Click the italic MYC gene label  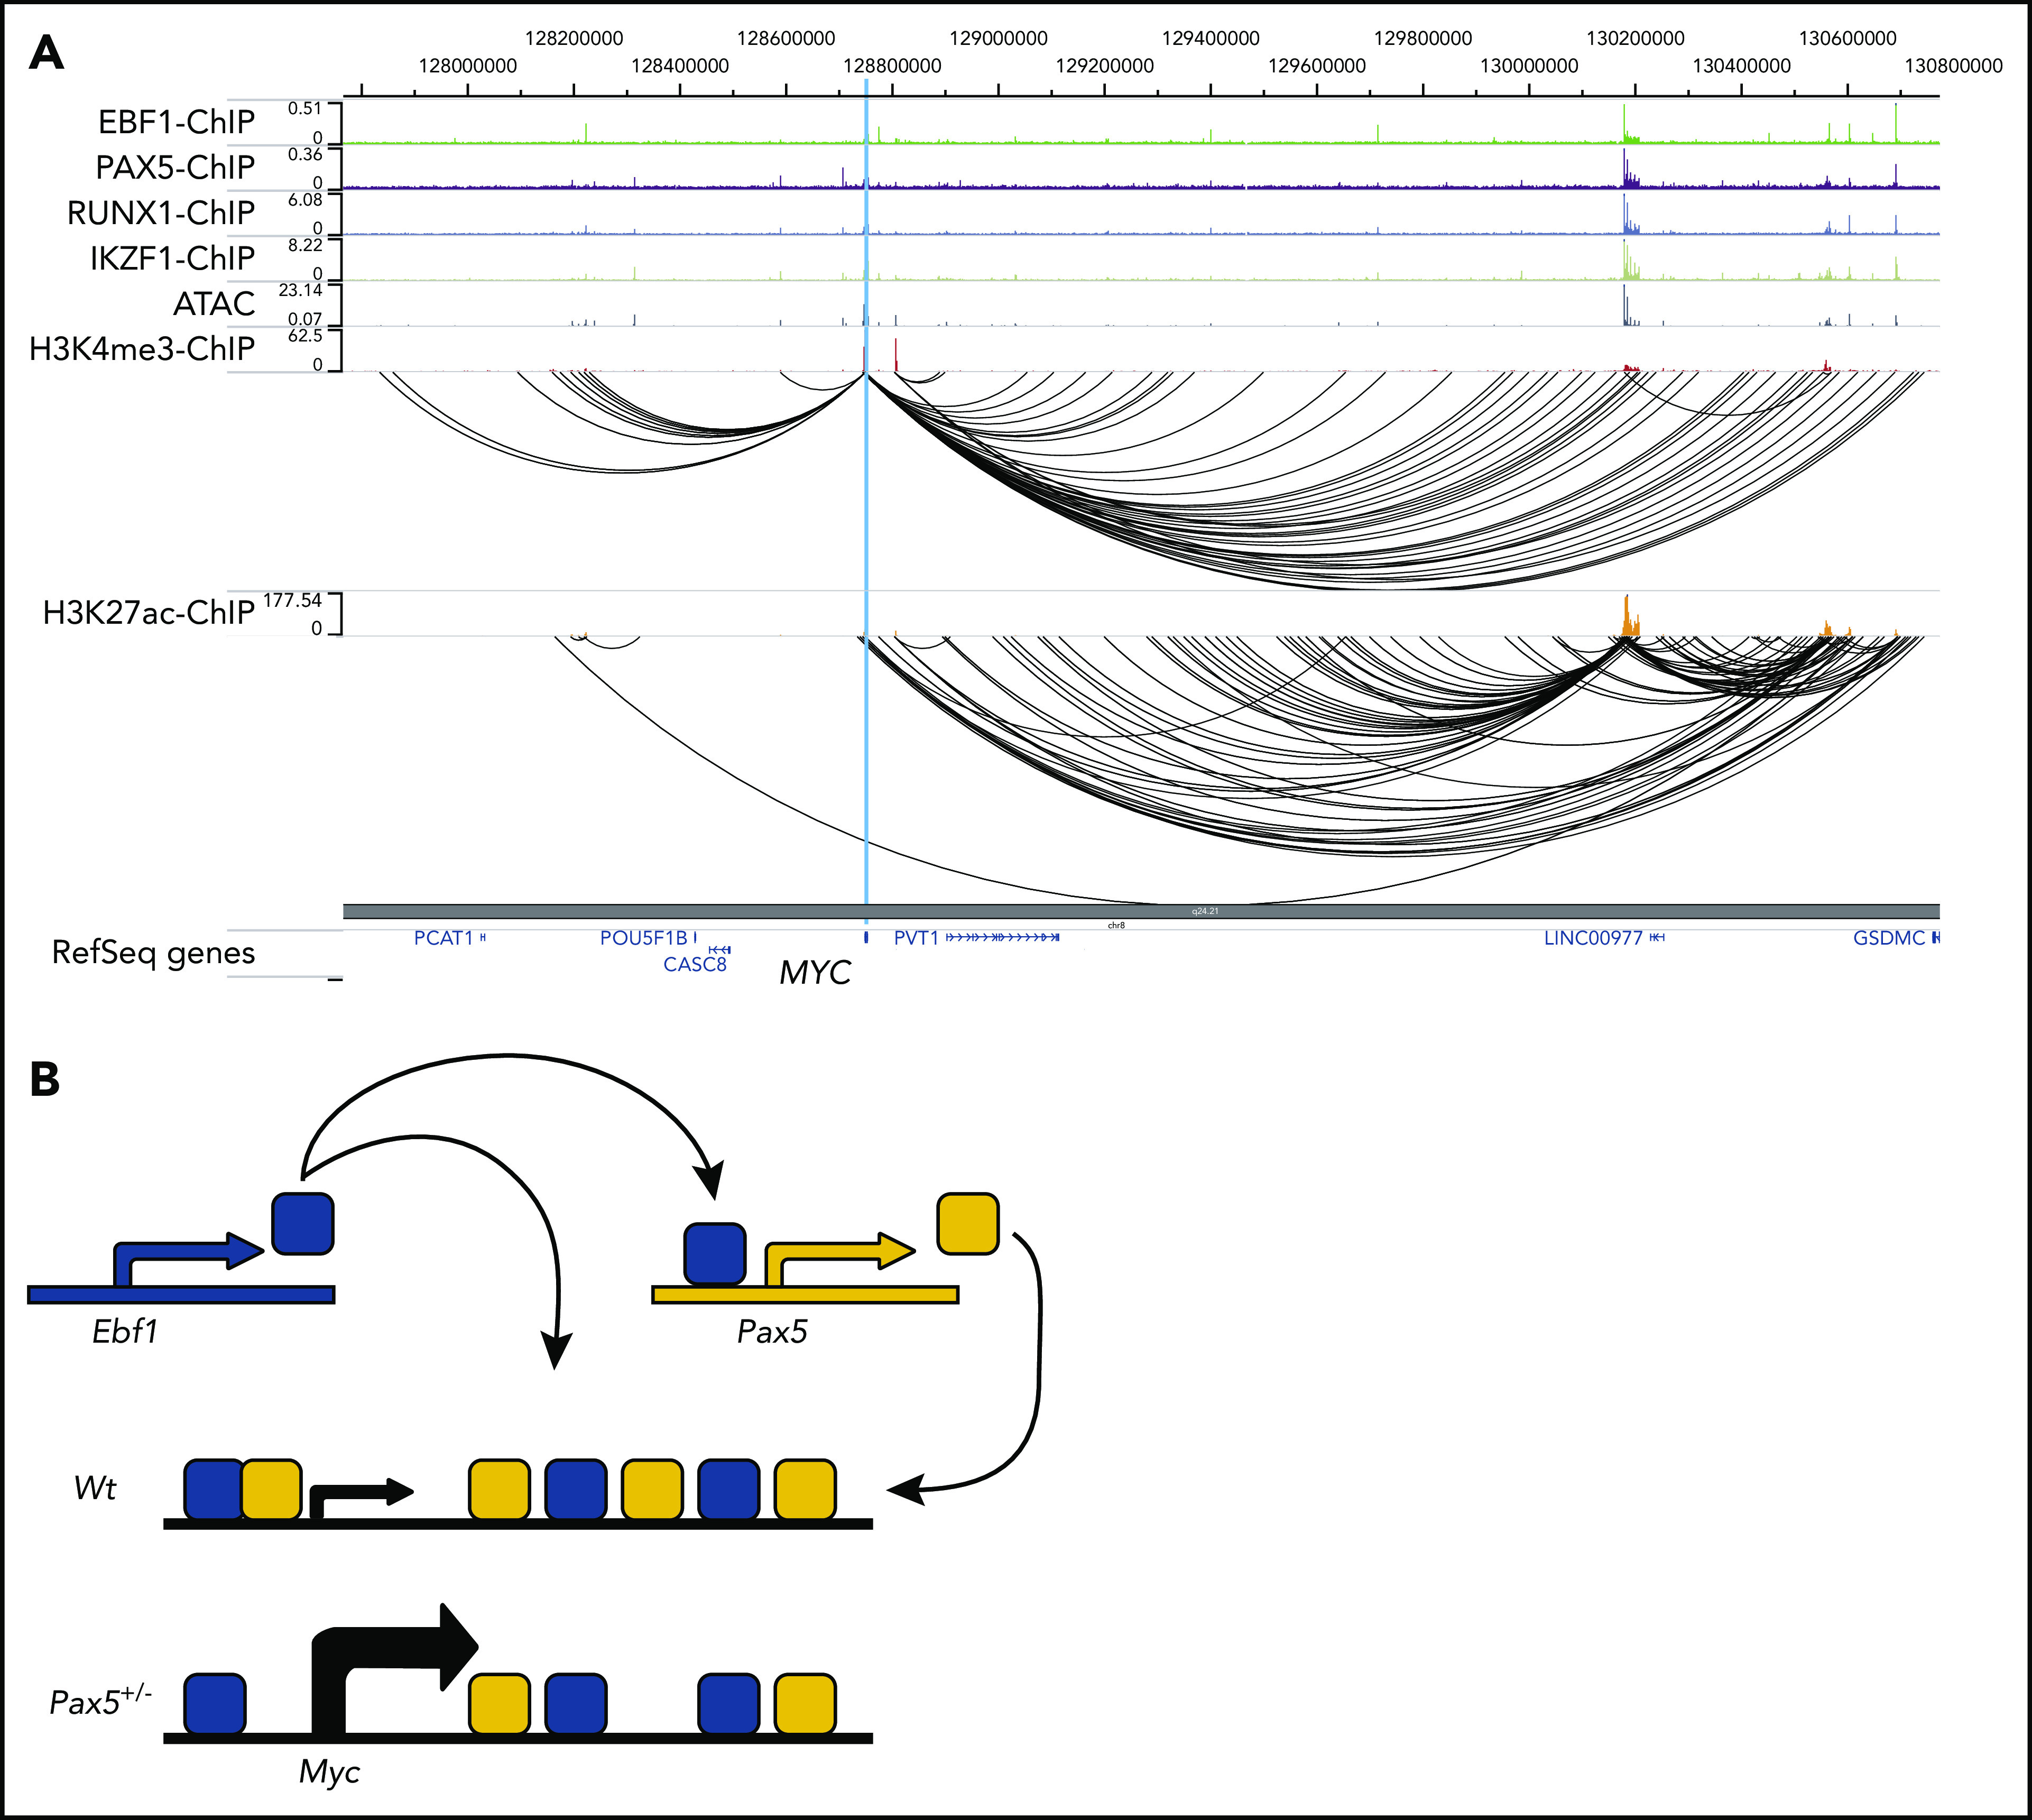click(x=815, y=972)
